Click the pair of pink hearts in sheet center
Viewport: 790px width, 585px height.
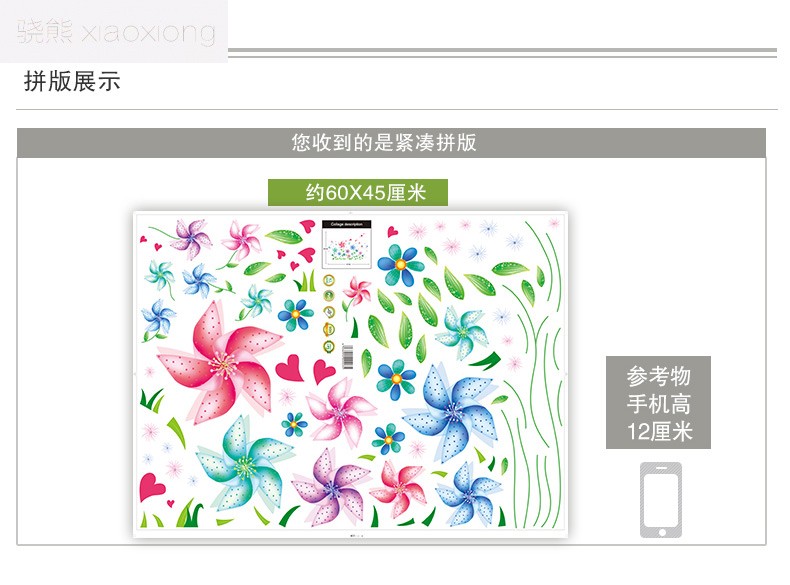(x=305, y=368)
